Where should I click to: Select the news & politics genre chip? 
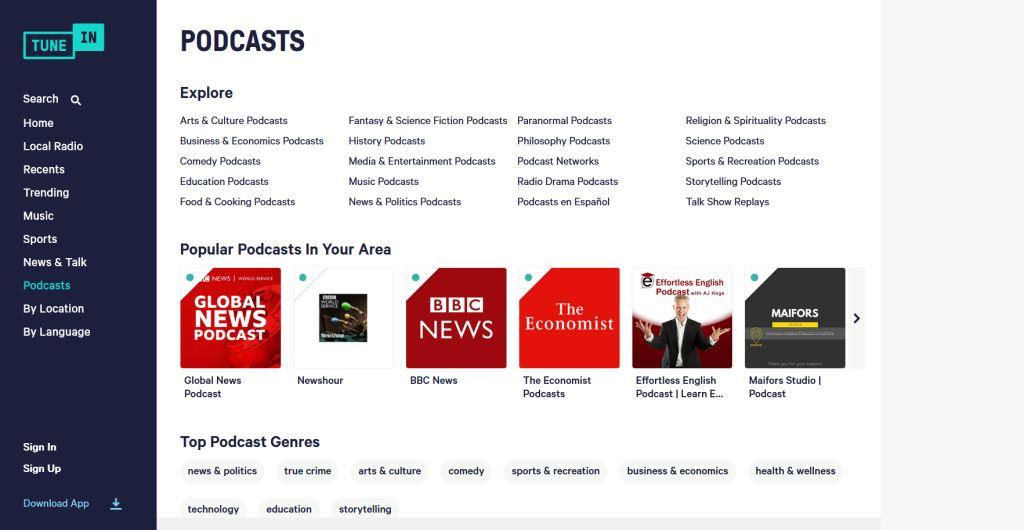(222, 471)
